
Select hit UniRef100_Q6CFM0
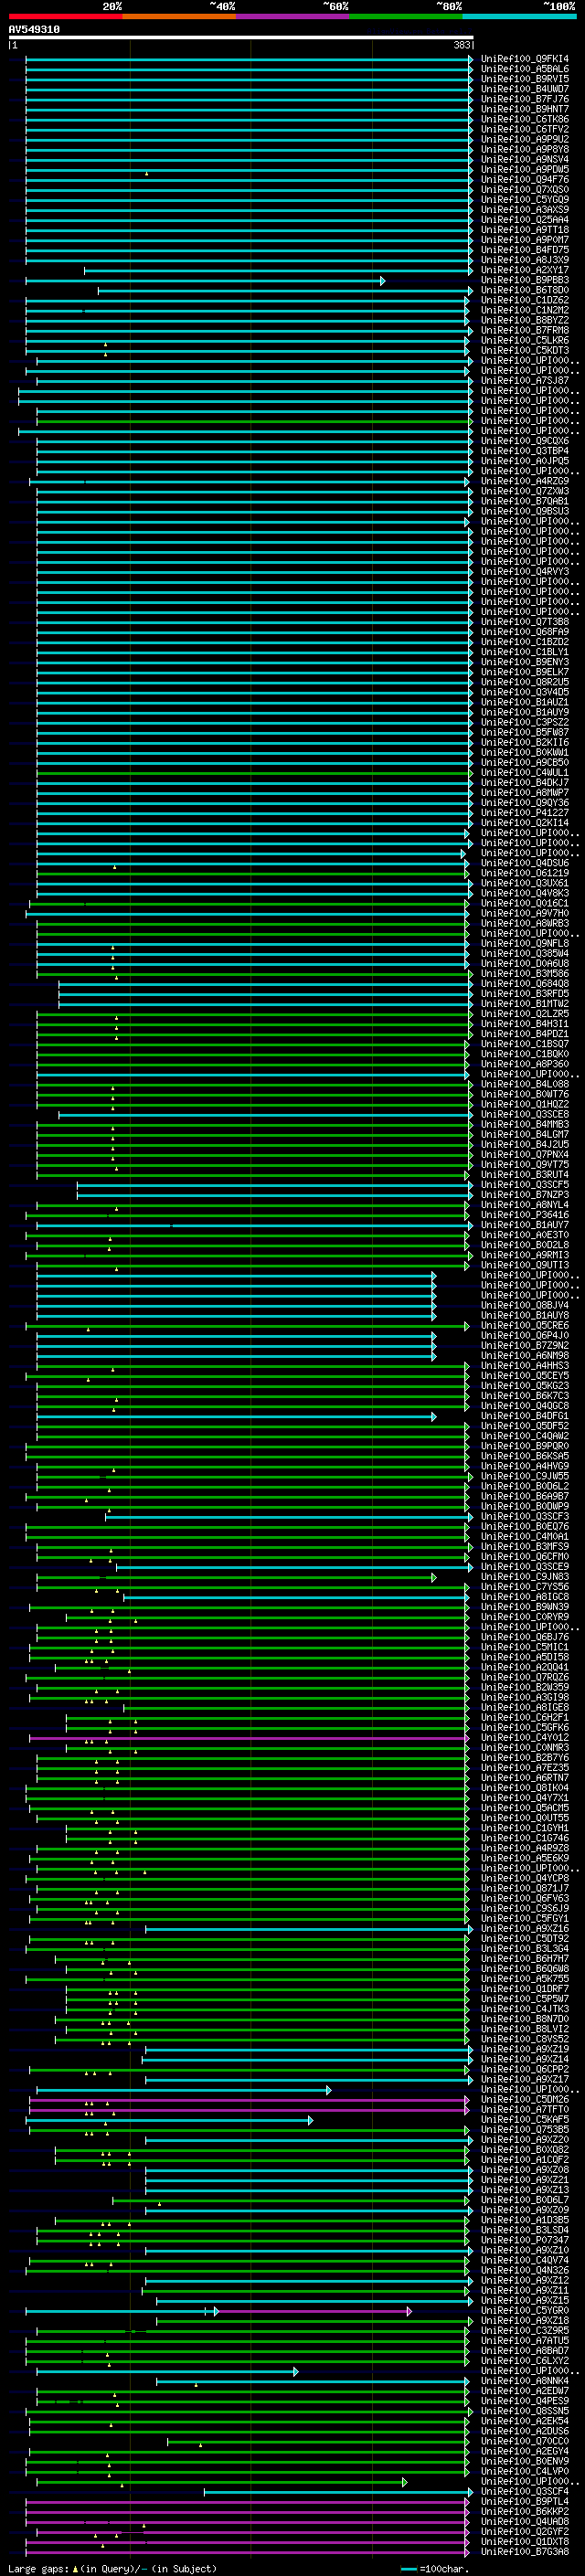click(x=525, y=1556)
